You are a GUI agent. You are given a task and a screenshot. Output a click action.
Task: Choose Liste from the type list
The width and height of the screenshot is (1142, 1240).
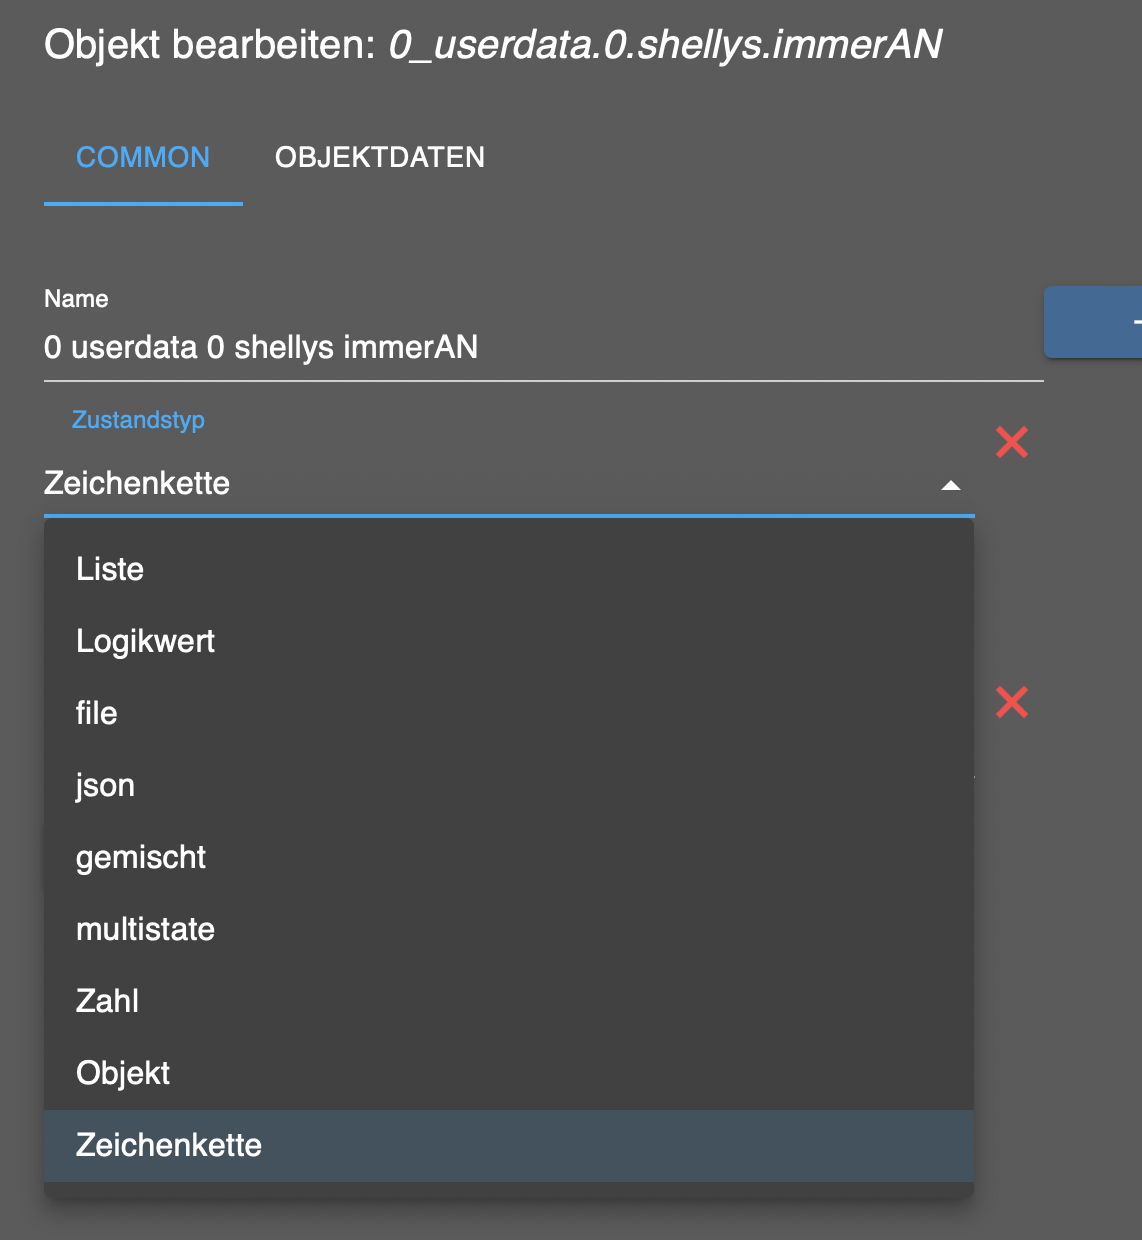[x=110, y=570]
